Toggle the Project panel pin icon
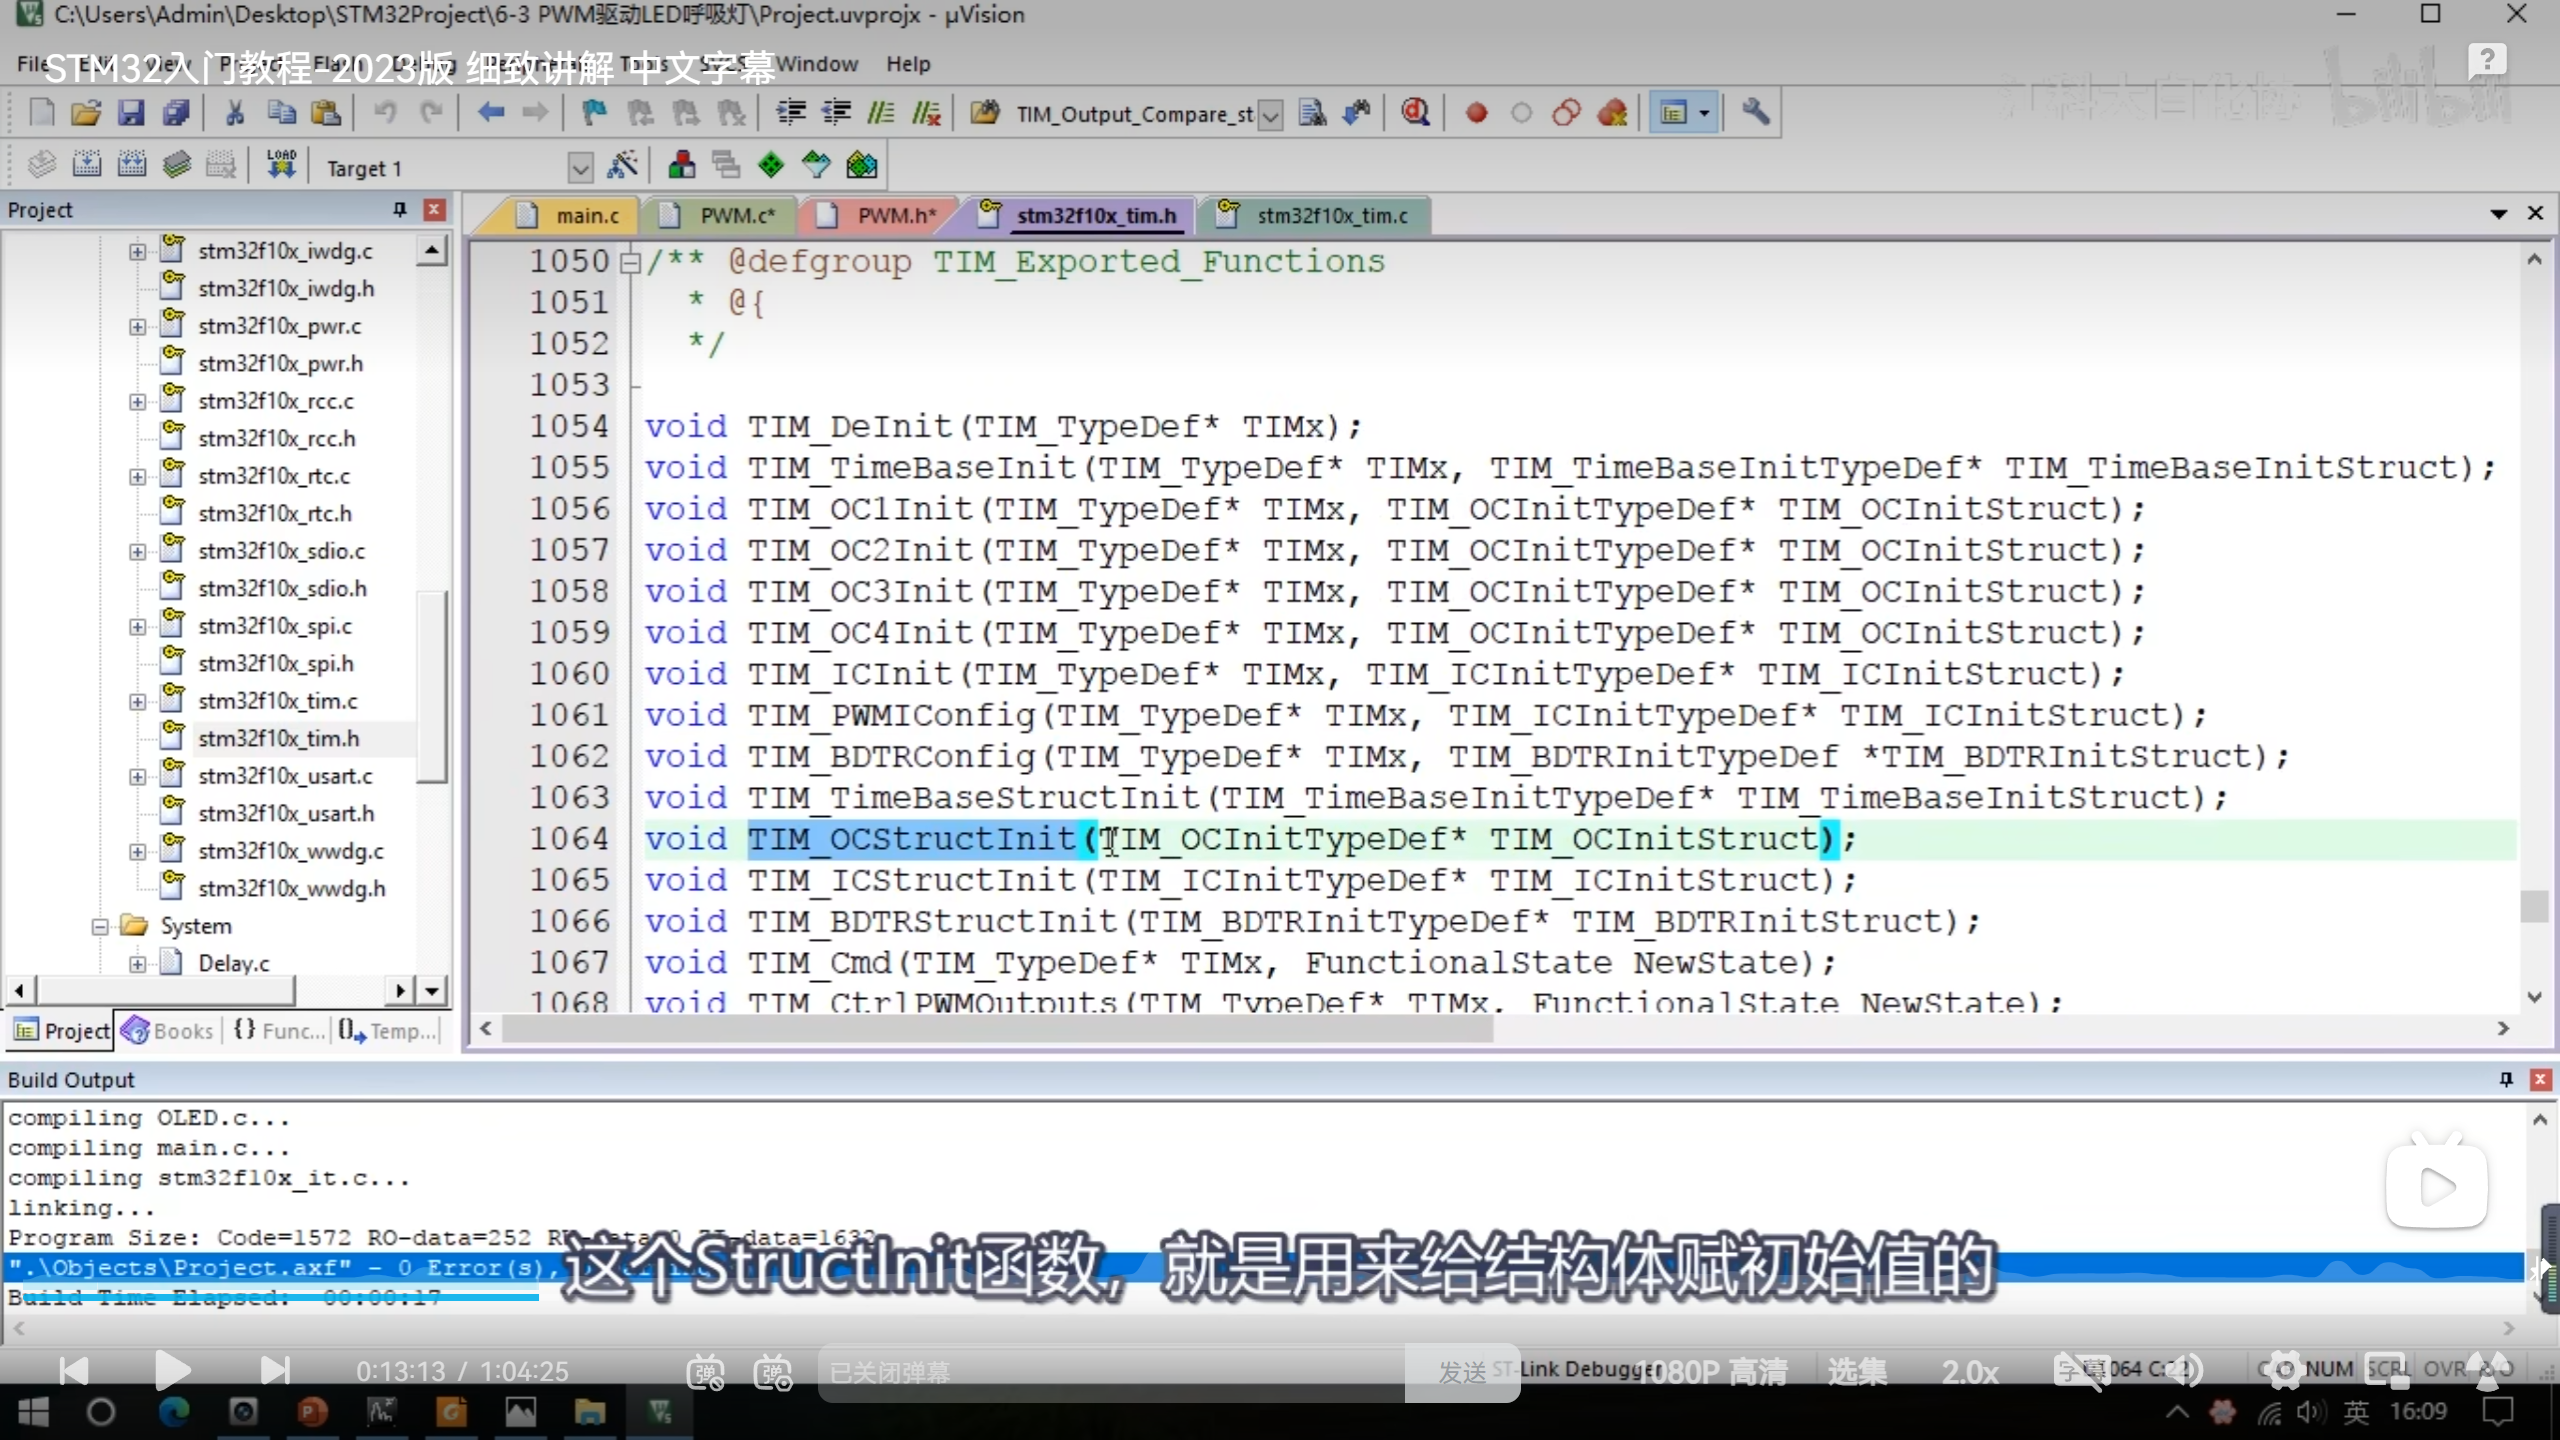 tap(400, 209)
